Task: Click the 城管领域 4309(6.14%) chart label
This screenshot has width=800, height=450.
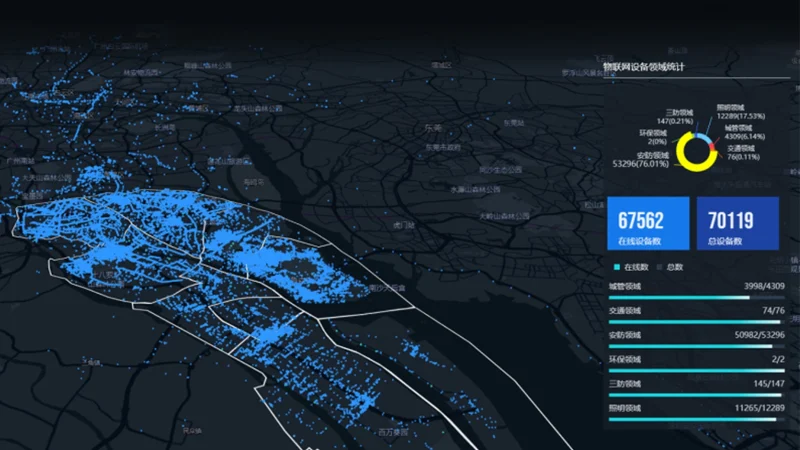Action: 744,133
